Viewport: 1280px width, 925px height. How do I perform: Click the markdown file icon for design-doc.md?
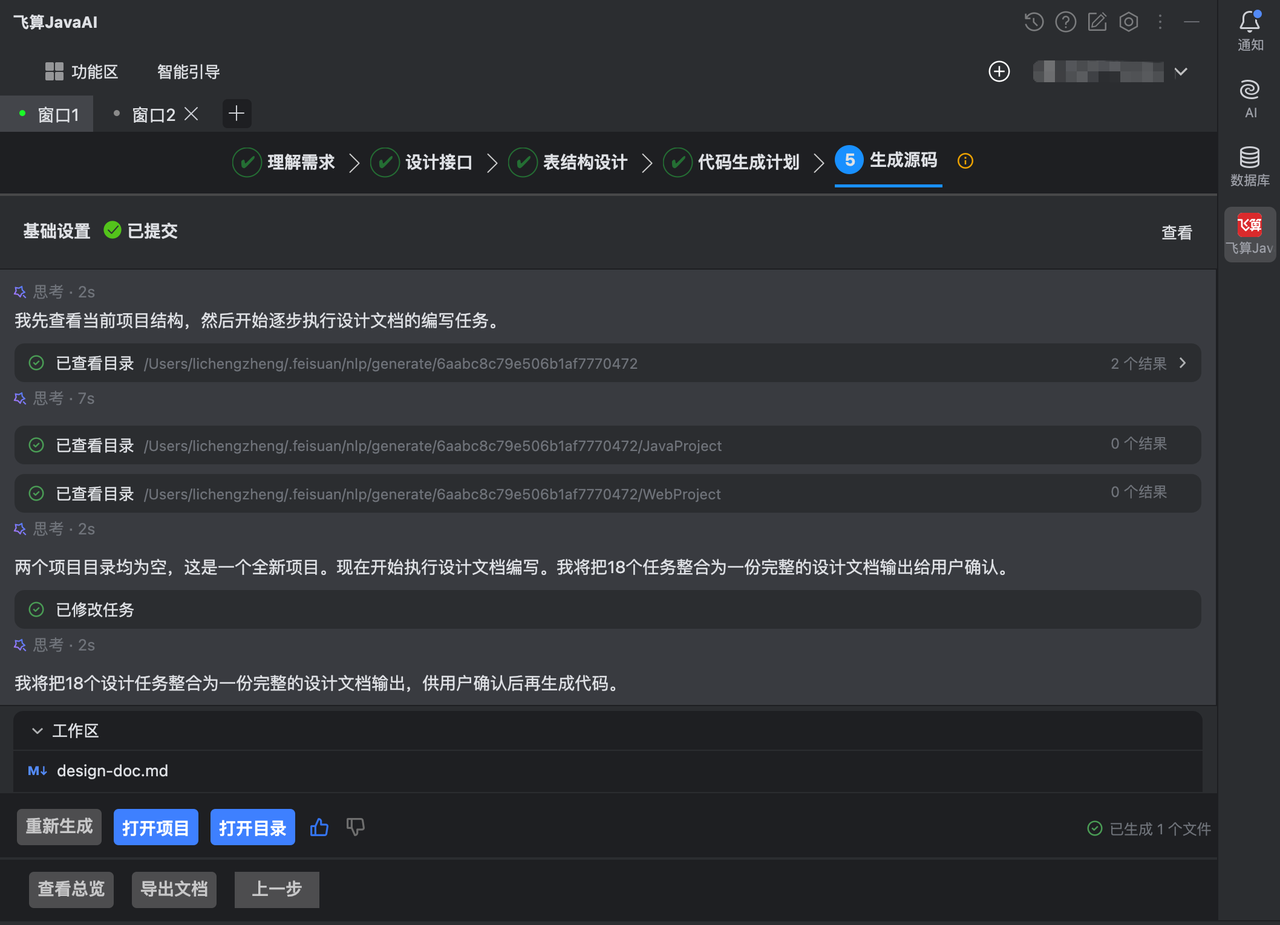38,771
